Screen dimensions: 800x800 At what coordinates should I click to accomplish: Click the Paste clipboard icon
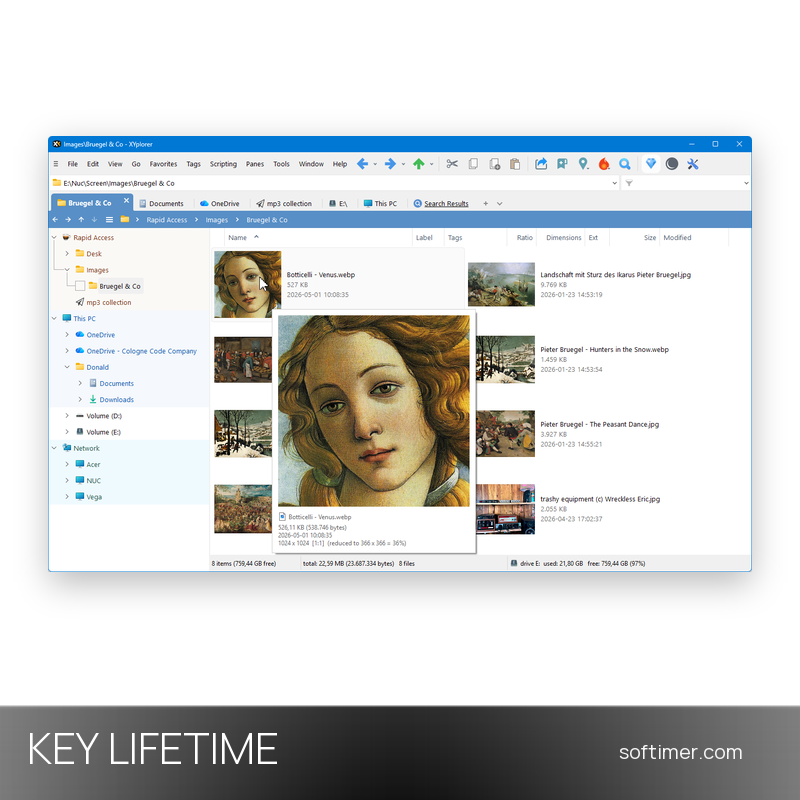point(515,164)
